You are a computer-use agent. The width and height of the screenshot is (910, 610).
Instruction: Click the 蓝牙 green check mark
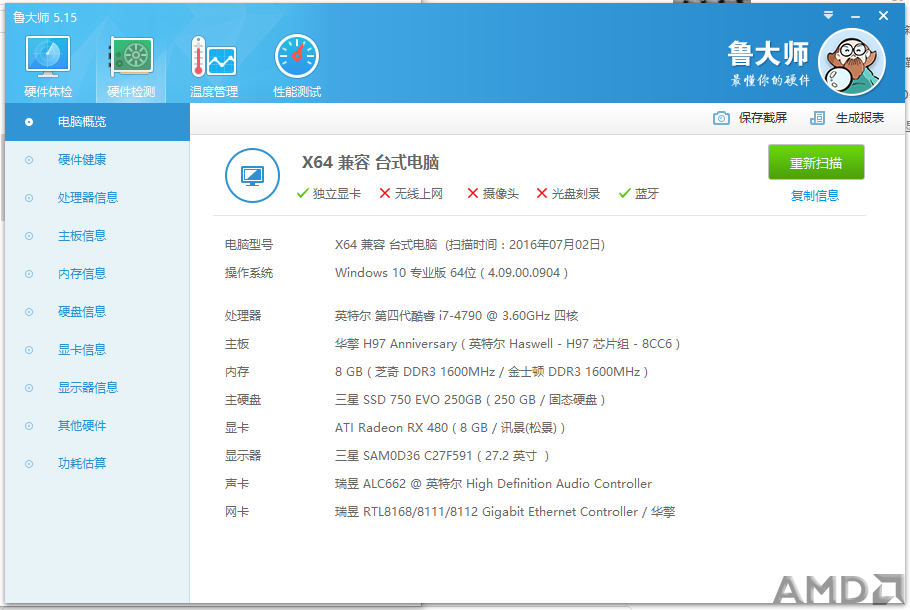[624, 193]
